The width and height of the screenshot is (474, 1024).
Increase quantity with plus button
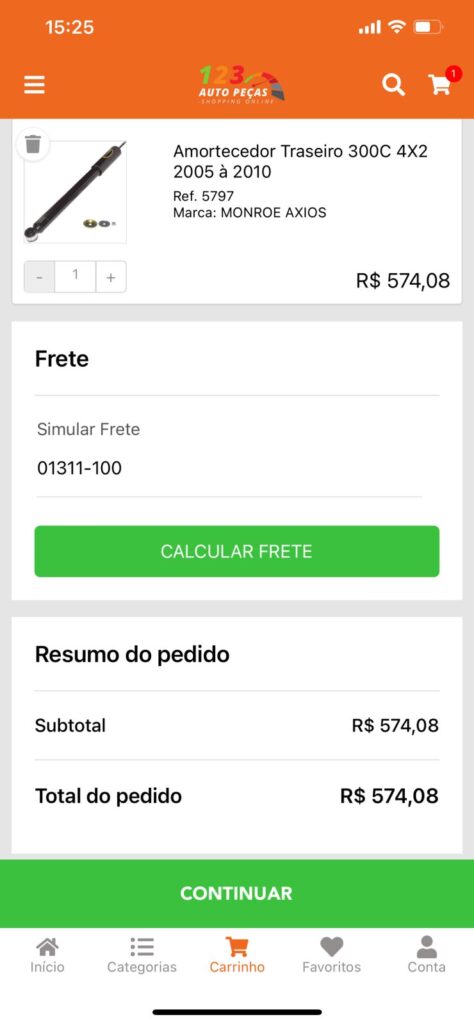[111, 277]
